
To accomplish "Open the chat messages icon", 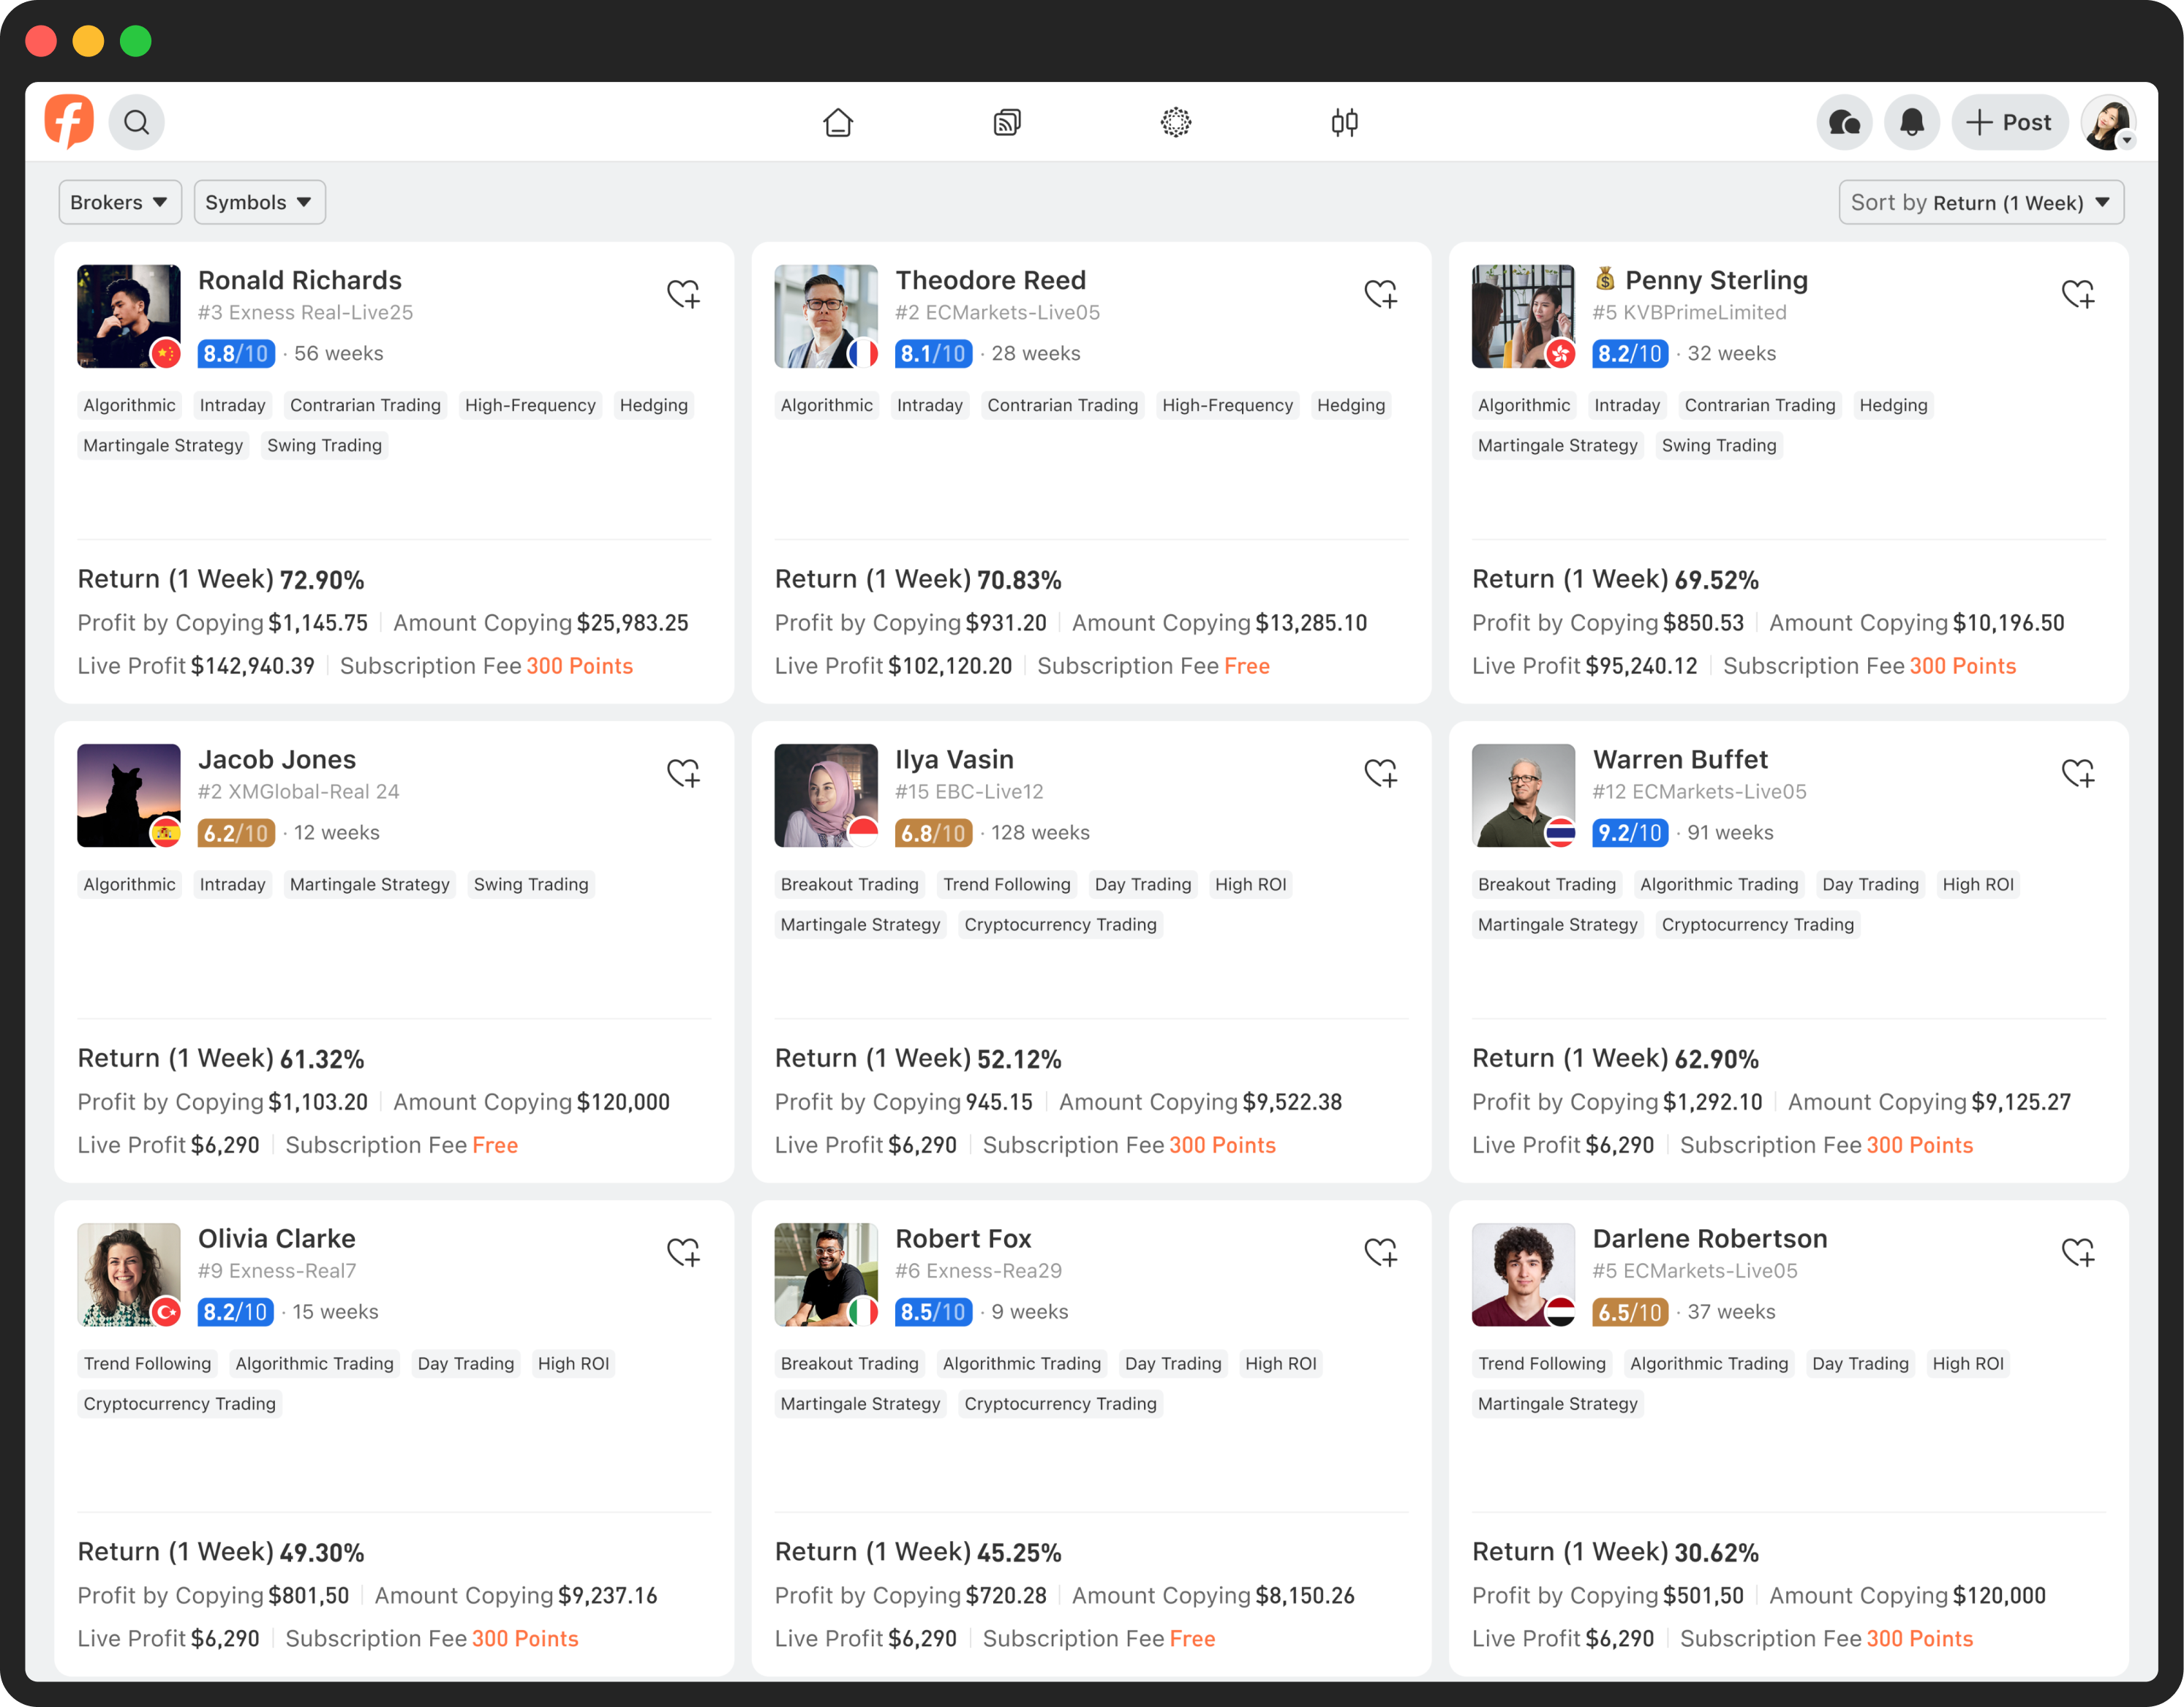I will pyautogui.click(x=1844, y=122).
